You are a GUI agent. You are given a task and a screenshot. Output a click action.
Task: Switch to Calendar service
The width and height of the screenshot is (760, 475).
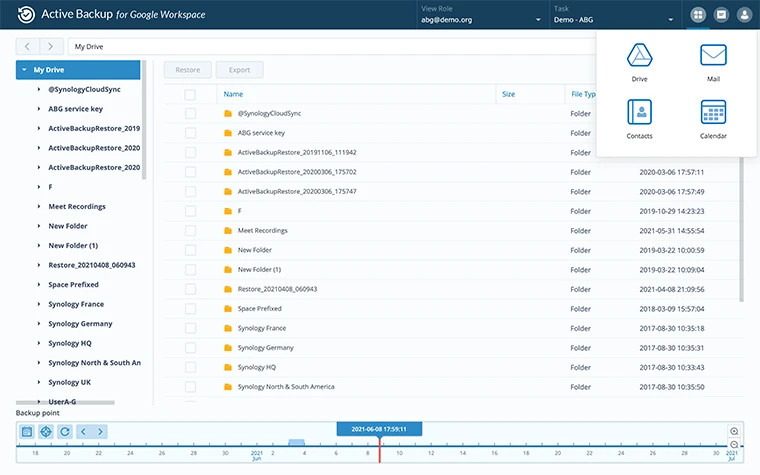(713, 117)
